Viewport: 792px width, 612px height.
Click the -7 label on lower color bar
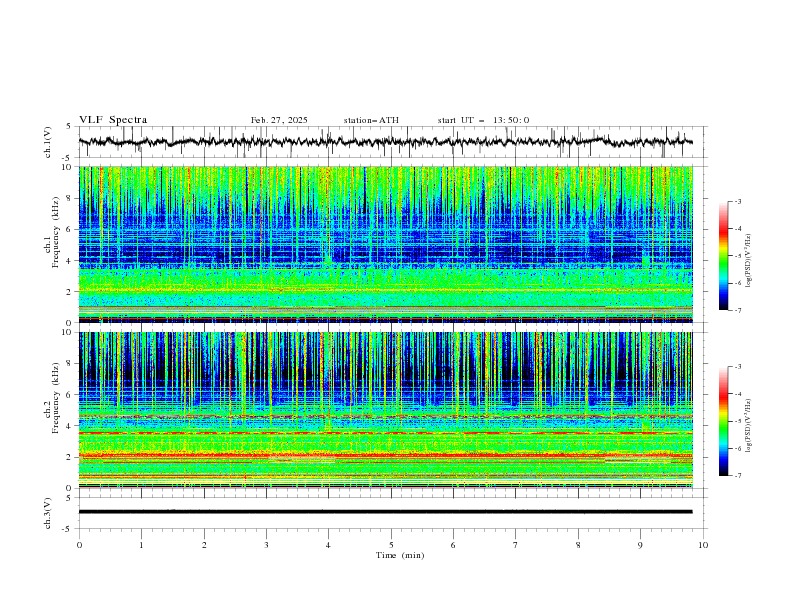click(x=738, y=476)
